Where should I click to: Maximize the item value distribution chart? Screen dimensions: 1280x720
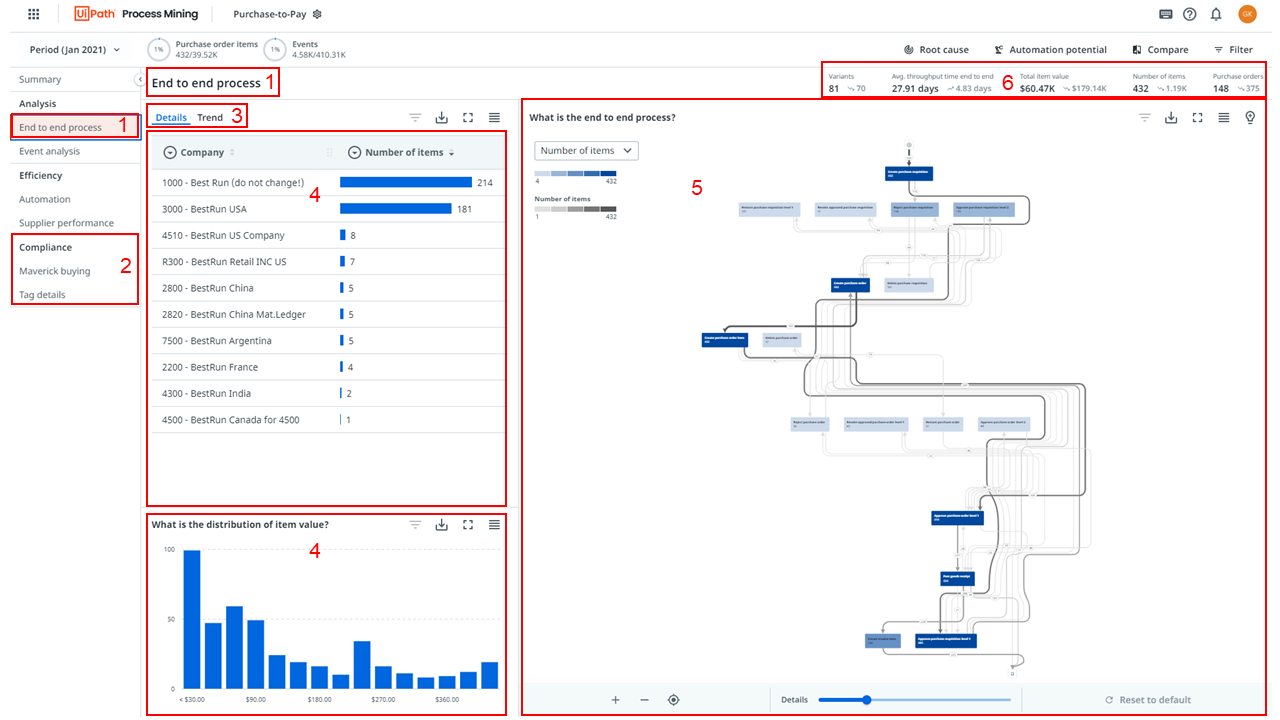(x=468, y=524)
